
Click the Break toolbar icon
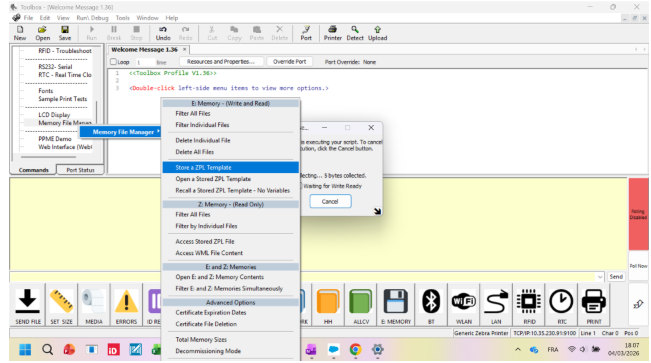point(114,33)
